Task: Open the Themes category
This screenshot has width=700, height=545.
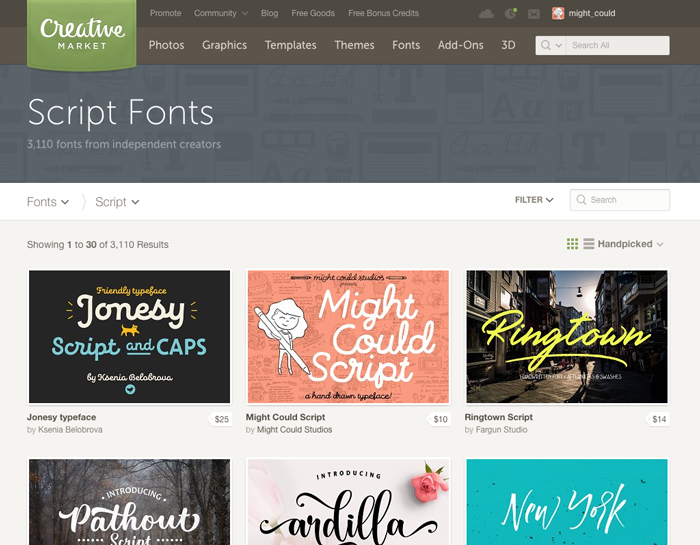Action: [x=354, y=45]
